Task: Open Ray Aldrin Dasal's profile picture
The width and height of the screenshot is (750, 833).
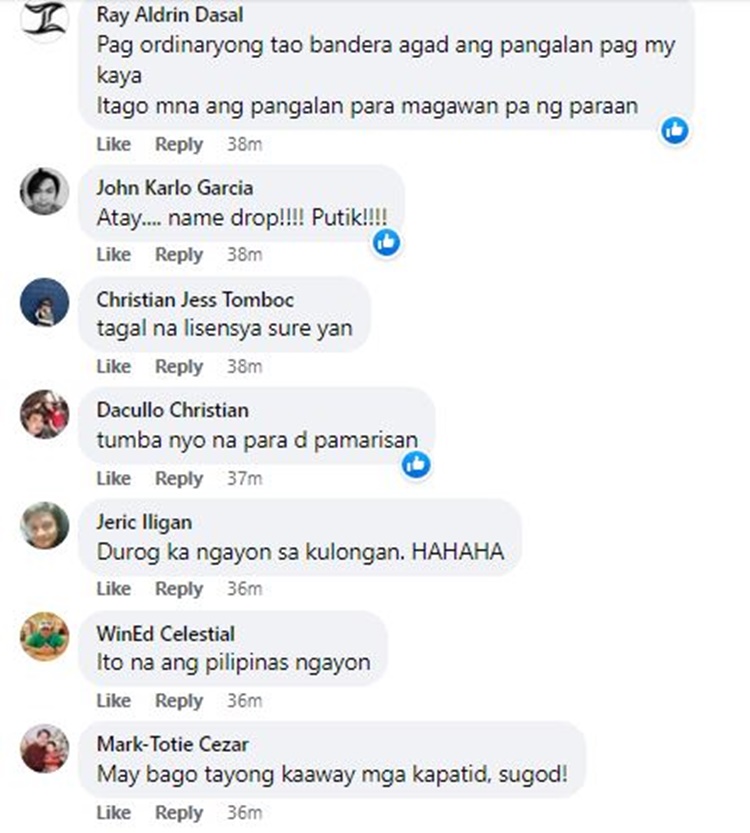Action: pyautogui.click(x=45, y=19)
